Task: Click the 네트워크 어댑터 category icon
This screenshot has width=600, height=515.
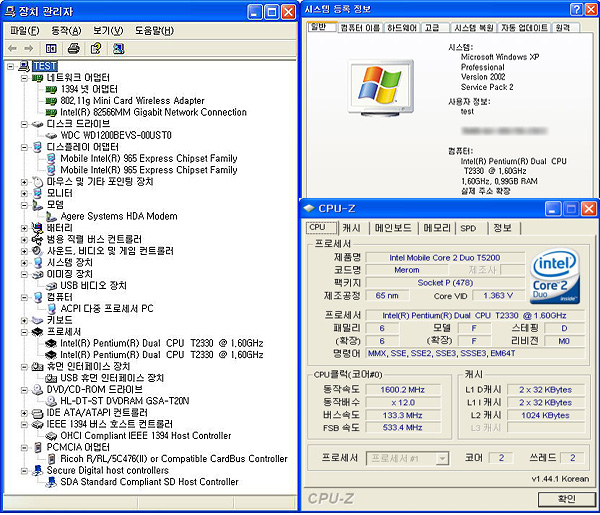Action: click(x=37, y=78)
